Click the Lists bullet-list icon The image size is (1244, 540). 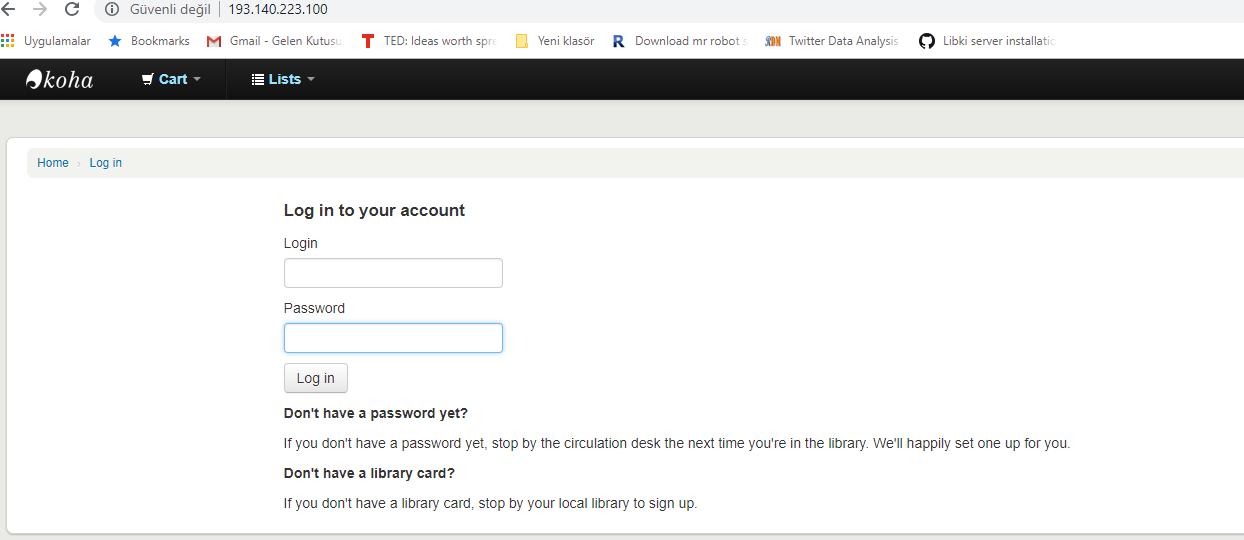pos(258,79)
